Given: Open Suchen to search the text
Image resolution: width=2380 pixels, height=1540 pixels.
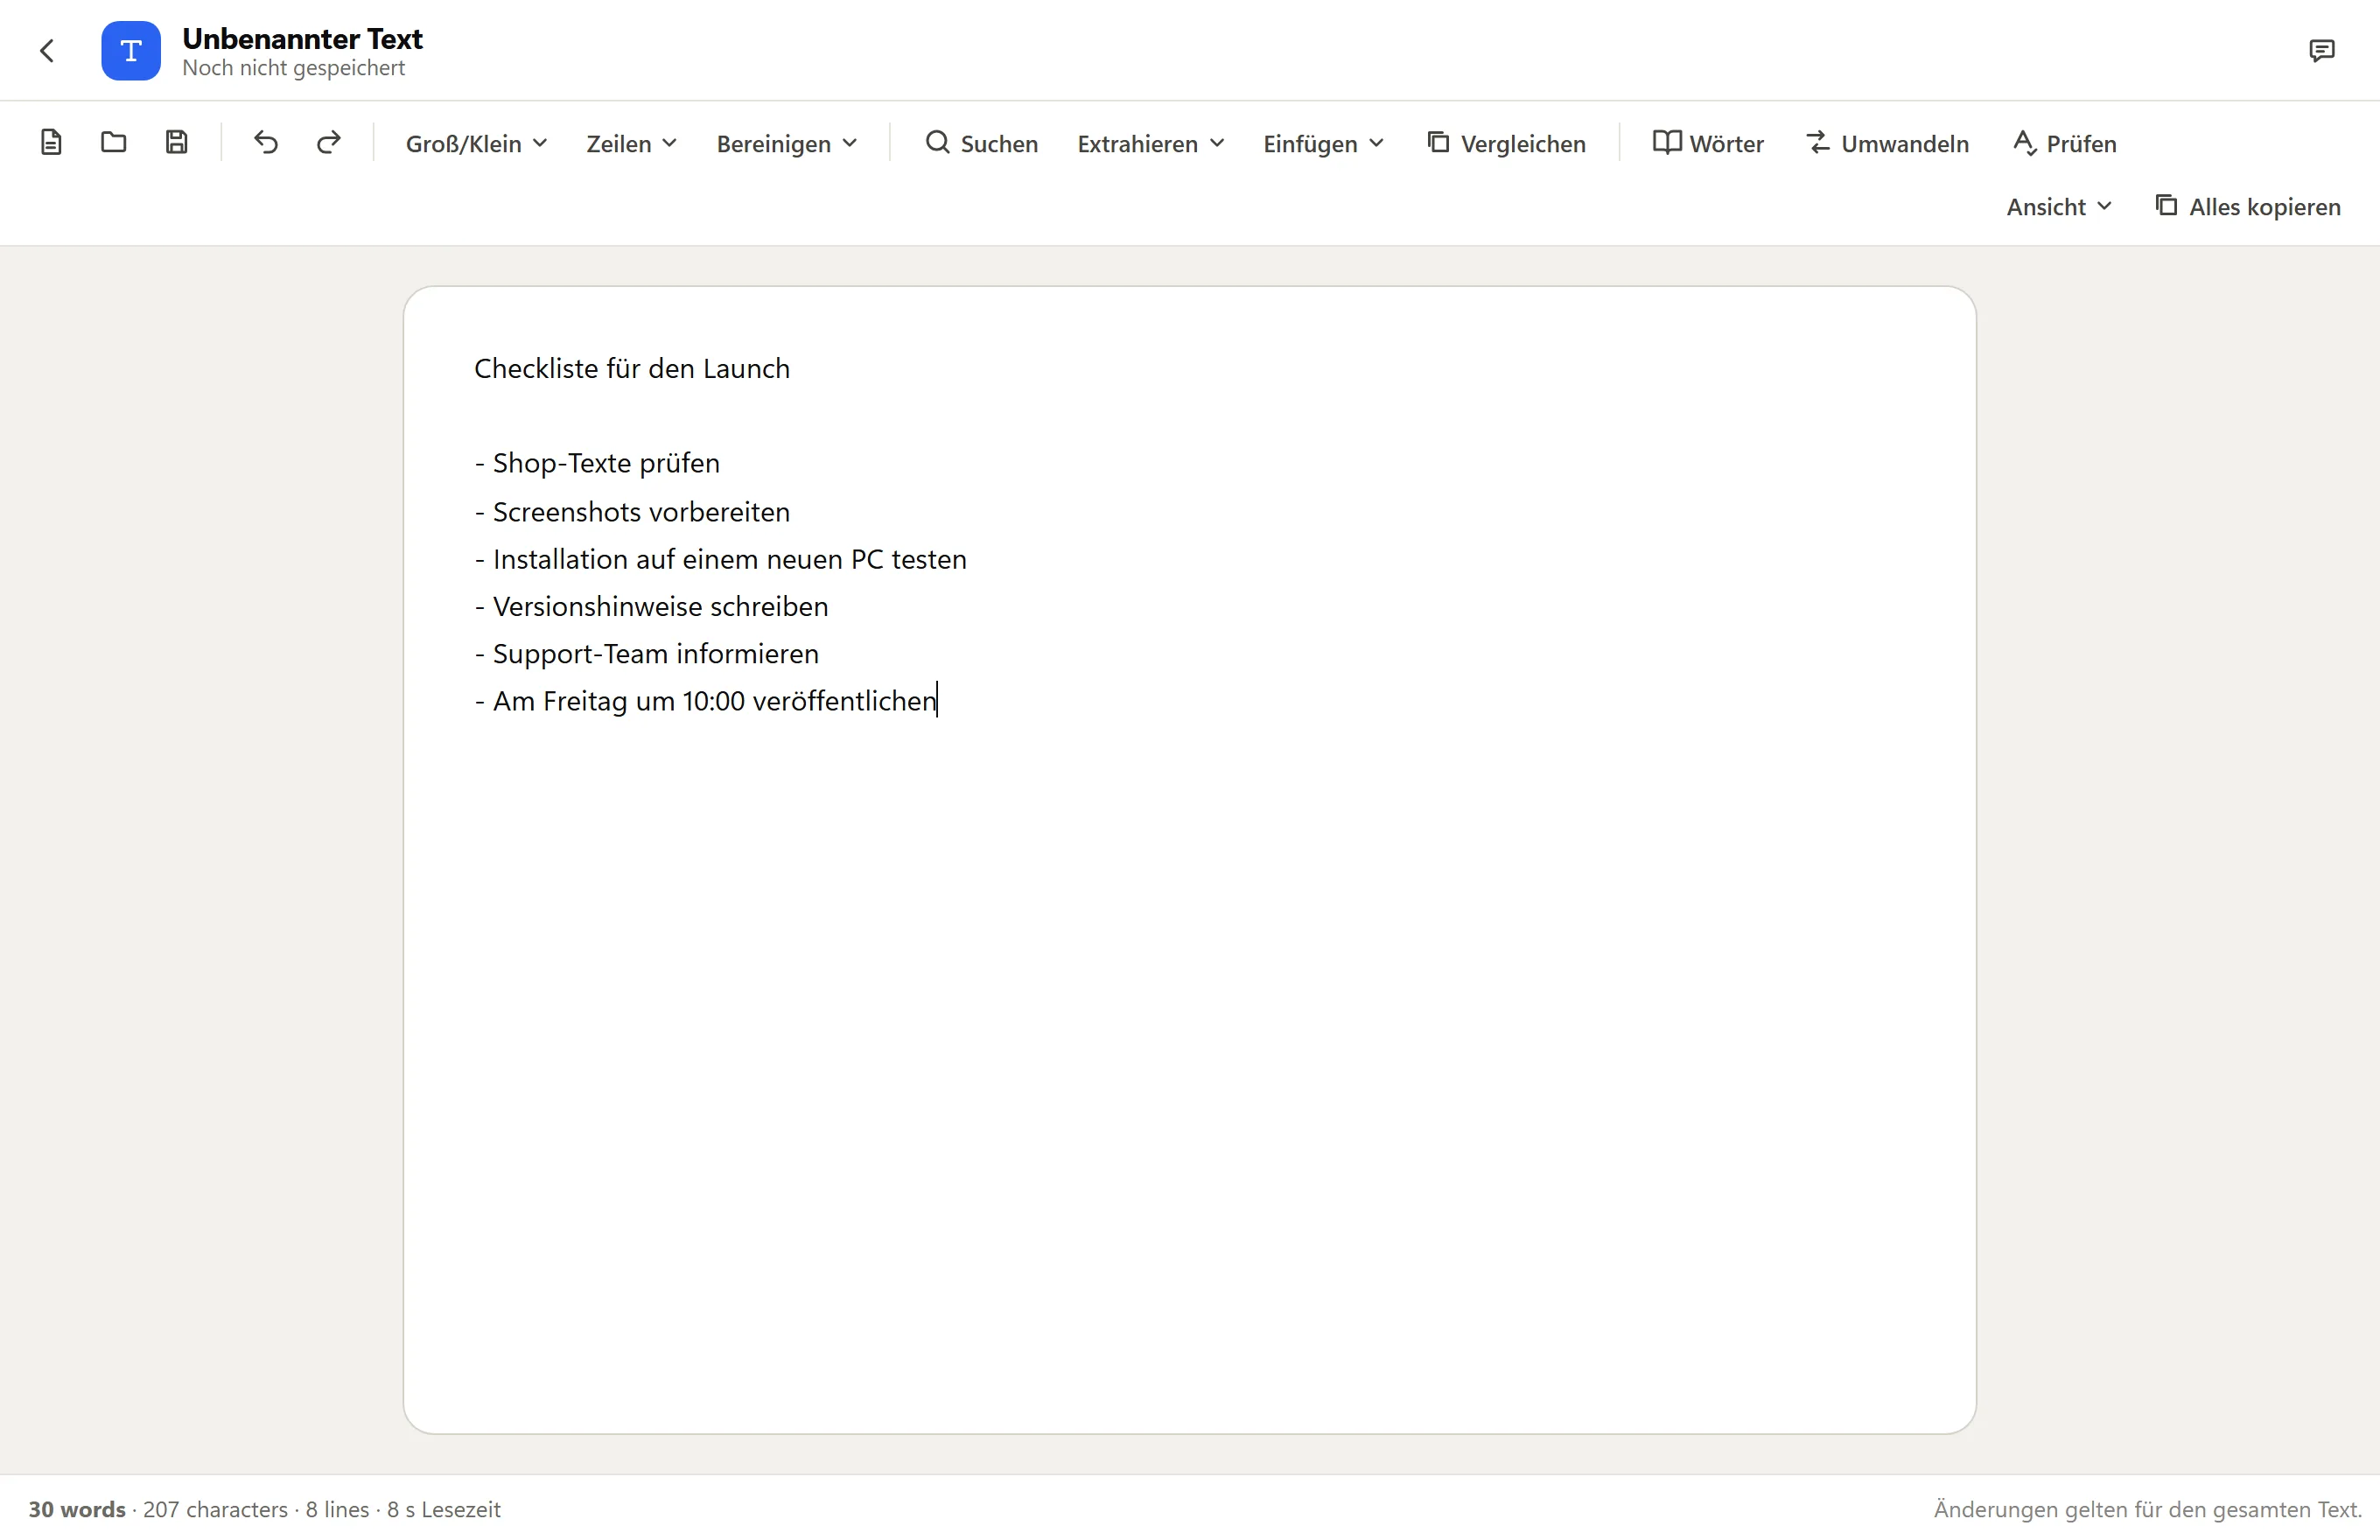Looking at the screenshot, I should click(982, 144).
